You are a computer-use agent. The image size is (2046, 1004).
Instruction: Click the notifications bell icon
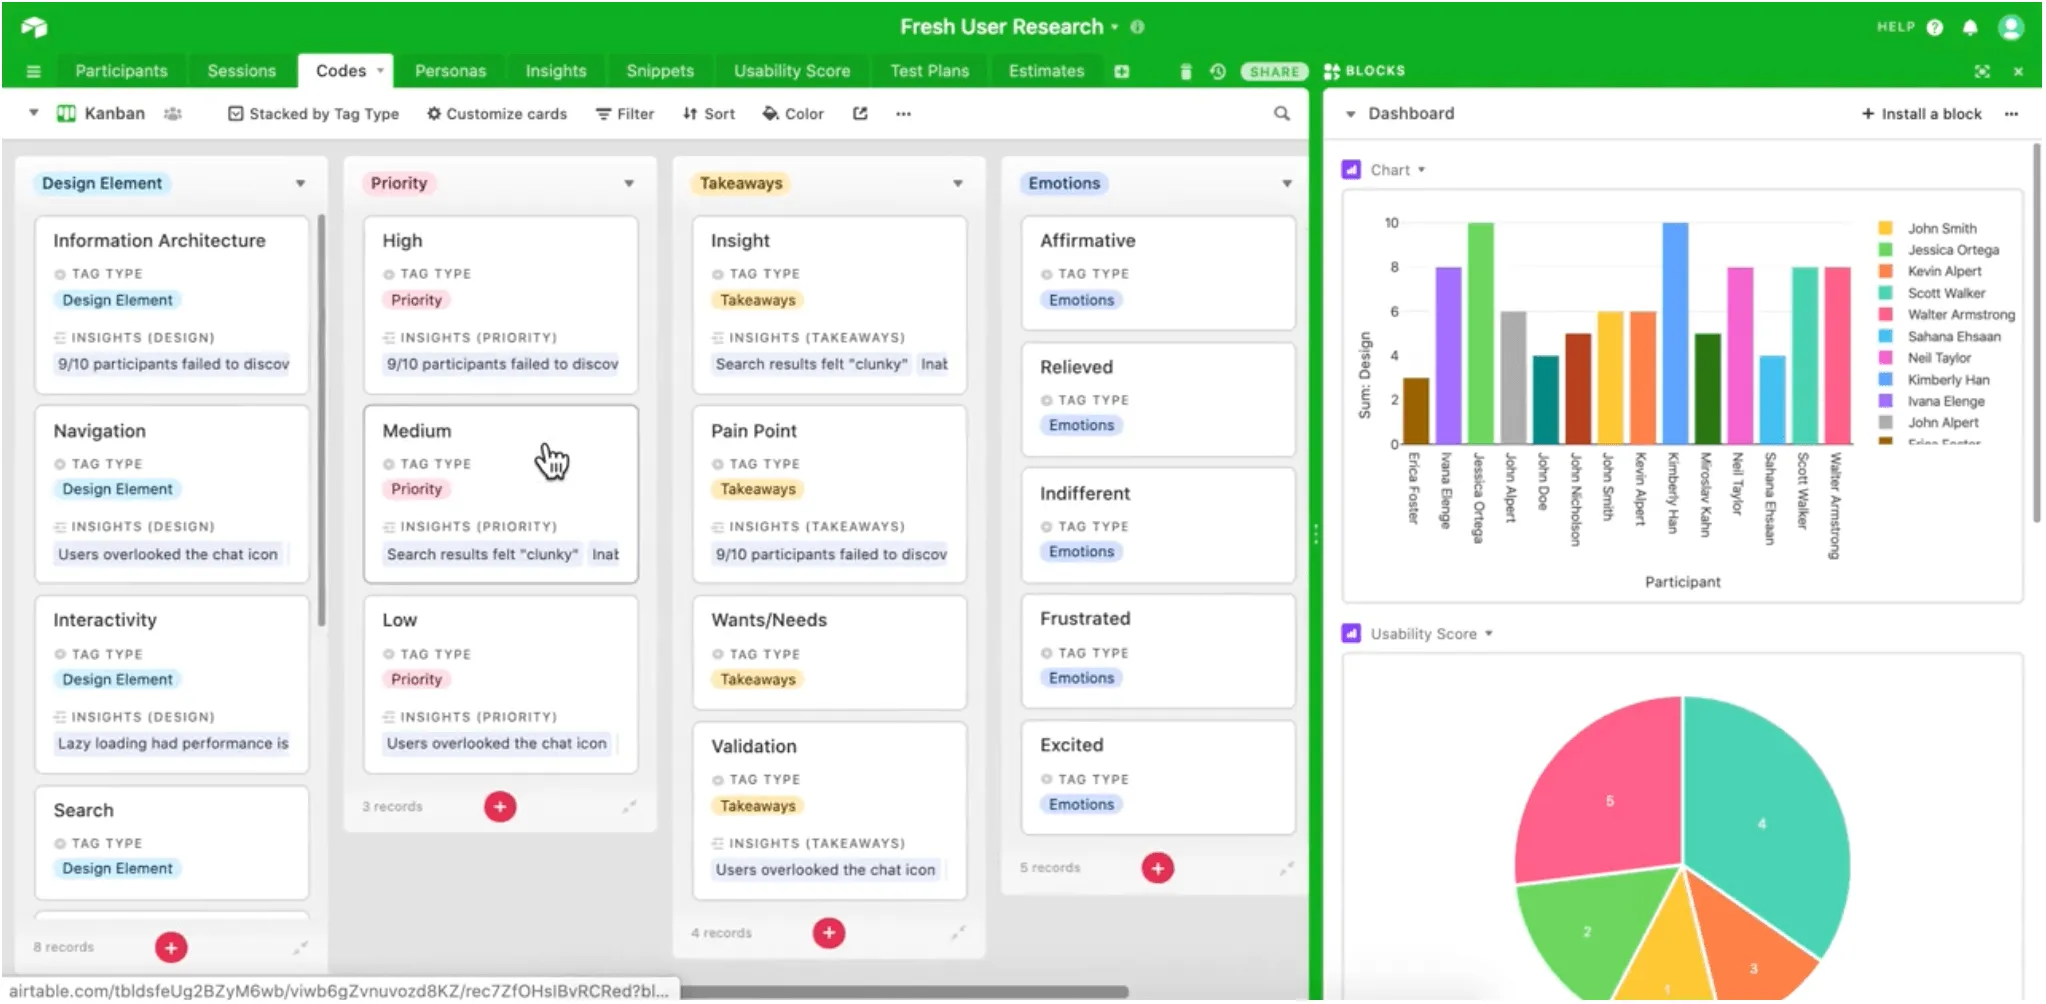tap(1970, 27)
